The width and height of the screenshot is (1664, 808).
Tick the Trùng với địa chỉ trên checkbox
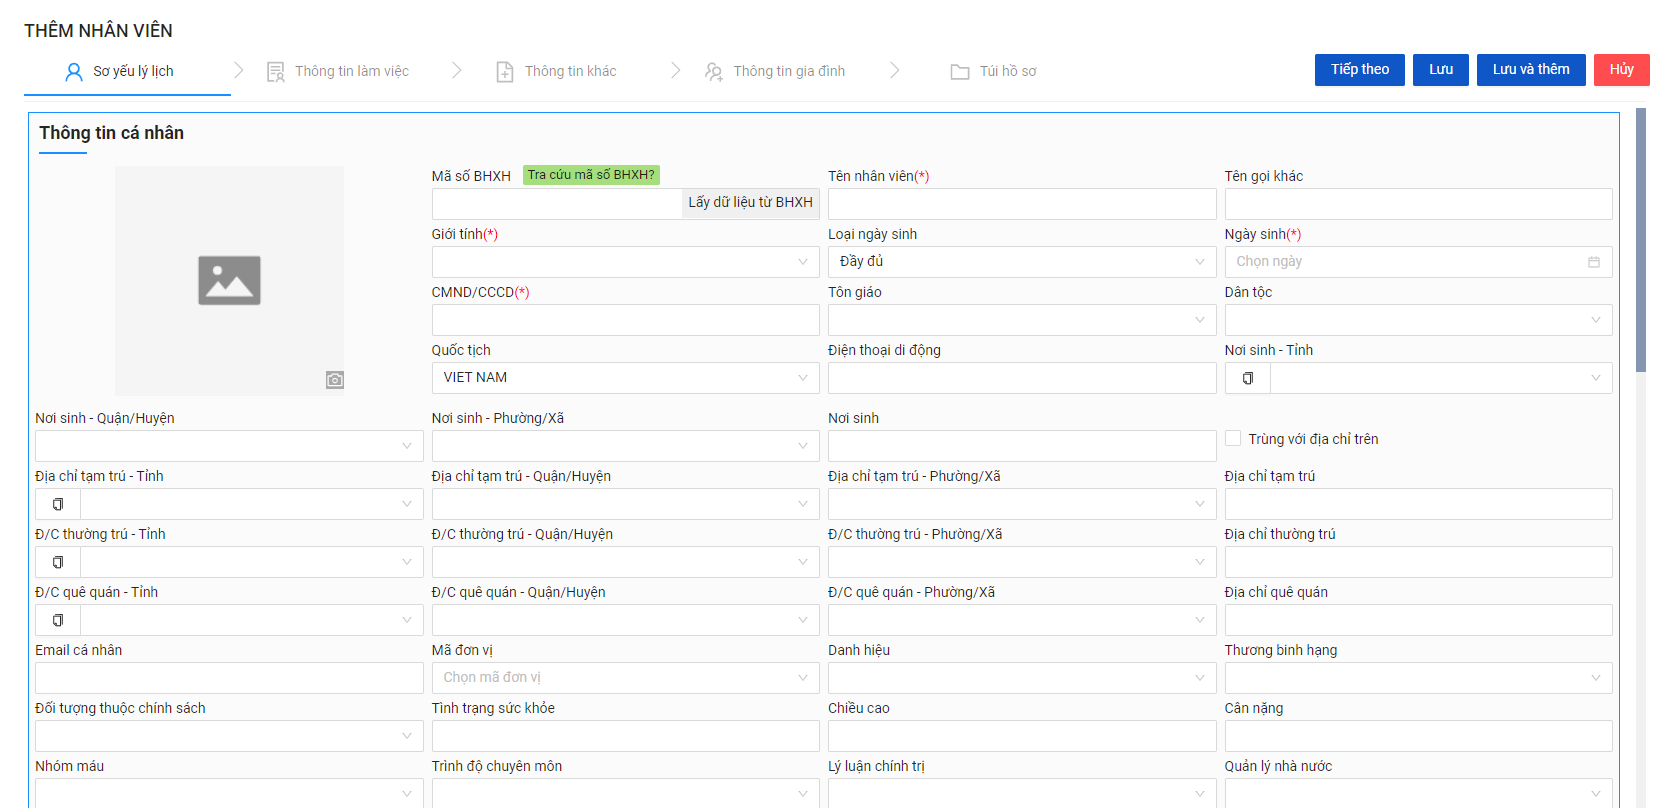[1233, 438]
